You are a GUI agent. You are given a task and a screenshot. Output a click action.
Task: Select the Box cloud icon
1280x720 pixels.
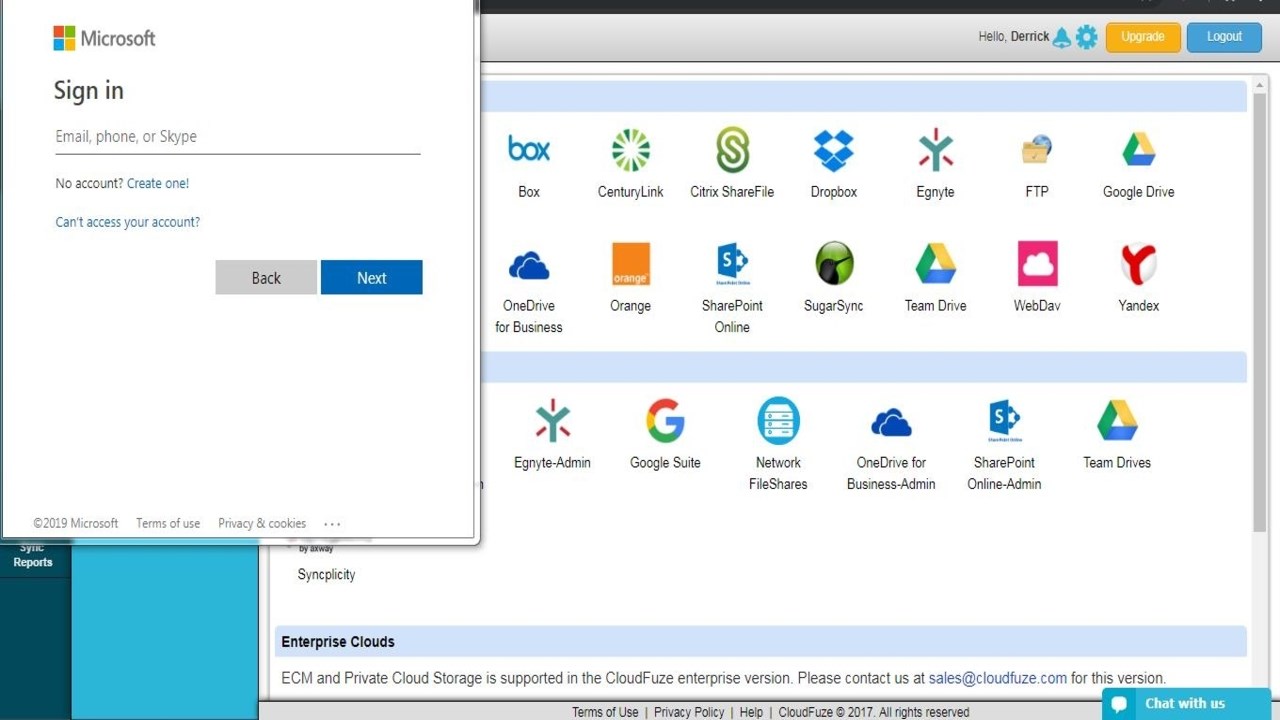click(x=529, y=150)
